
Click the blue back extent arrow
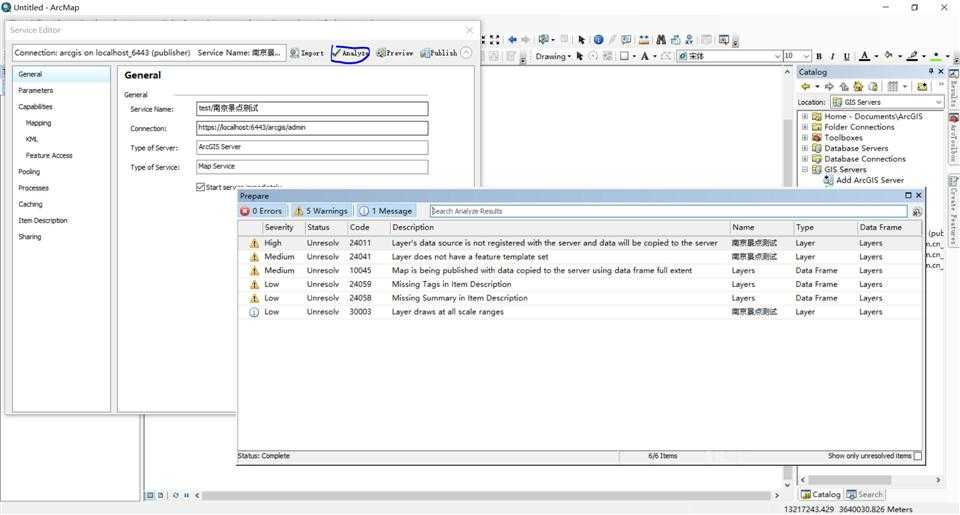click(512, 40)
